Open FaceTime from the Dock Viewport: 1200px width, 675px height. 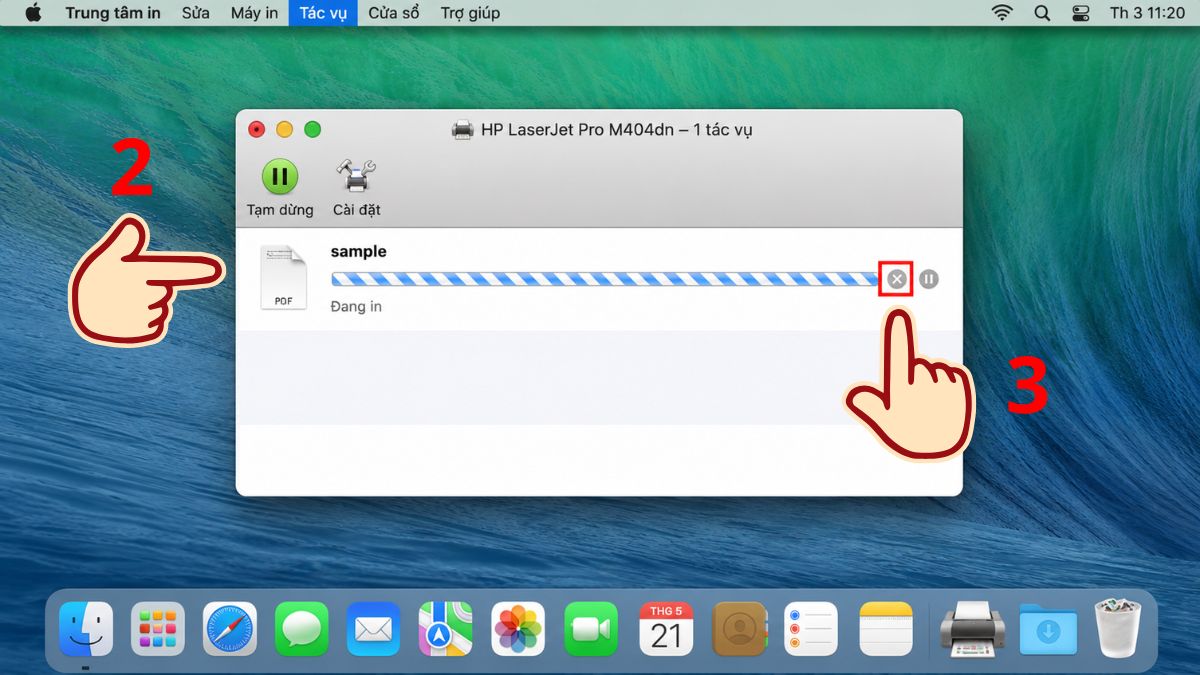(591, 629)
